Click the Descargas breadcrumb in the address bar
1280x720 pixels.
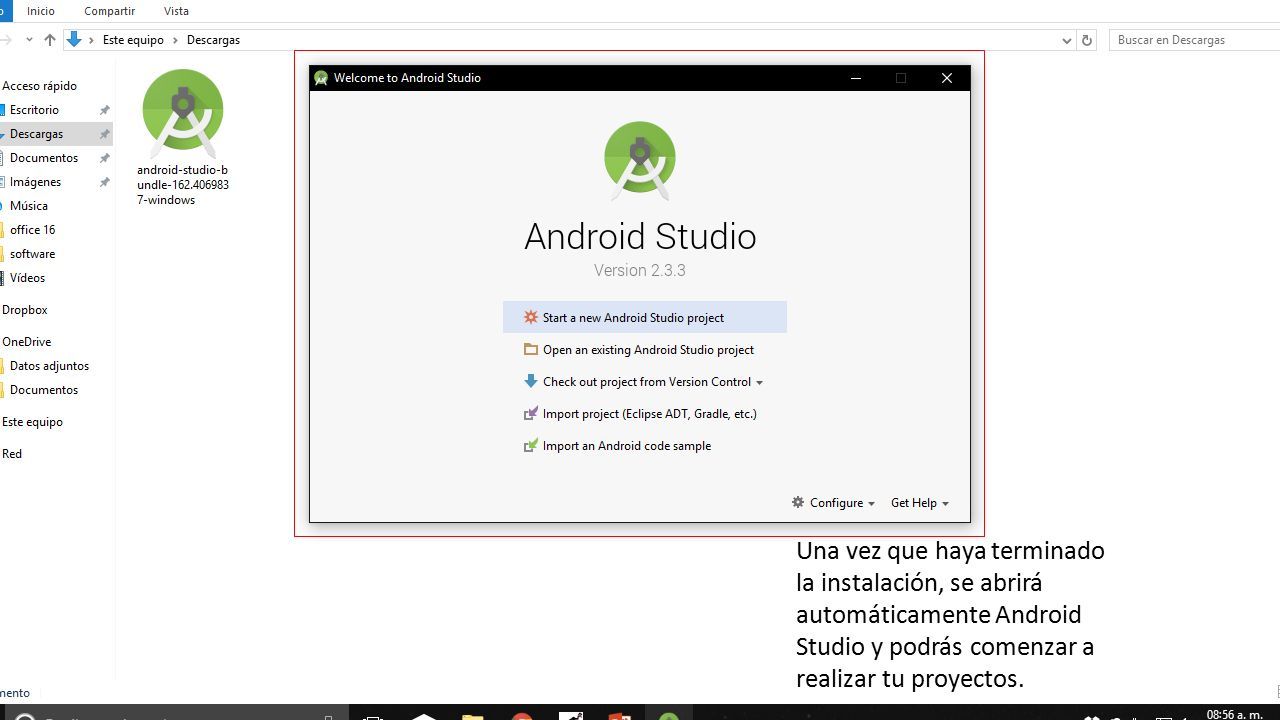[213, 40]
